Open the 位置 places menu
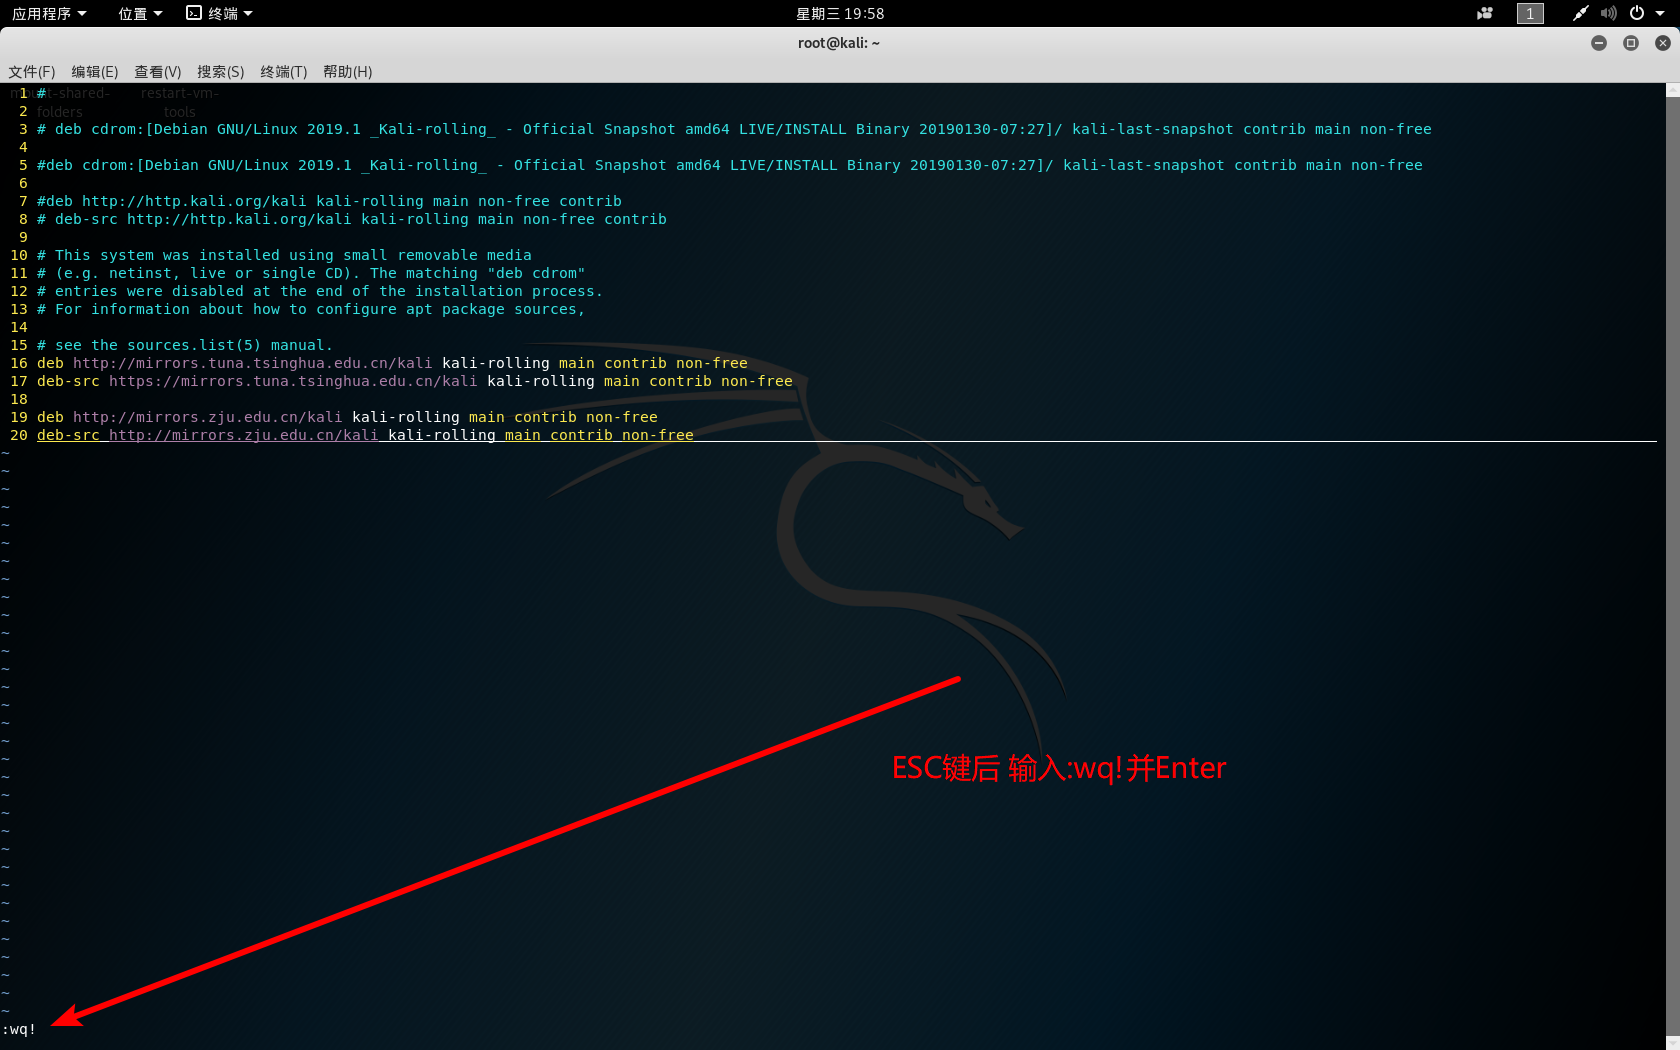The height and width of the screenshot is (1050, 1680). click(x=140, y=13)
